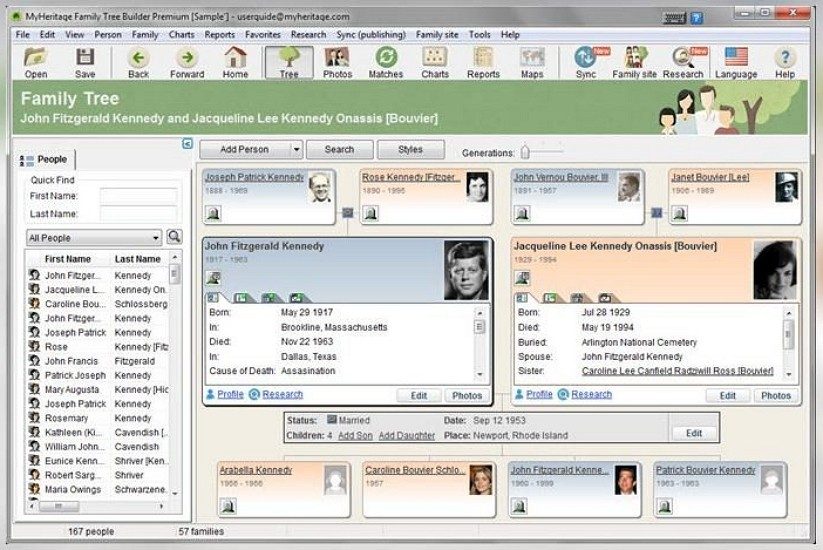Open the Family menu
Image resolution: width=823 pixels, height=550 pixels.
(145, 35)
